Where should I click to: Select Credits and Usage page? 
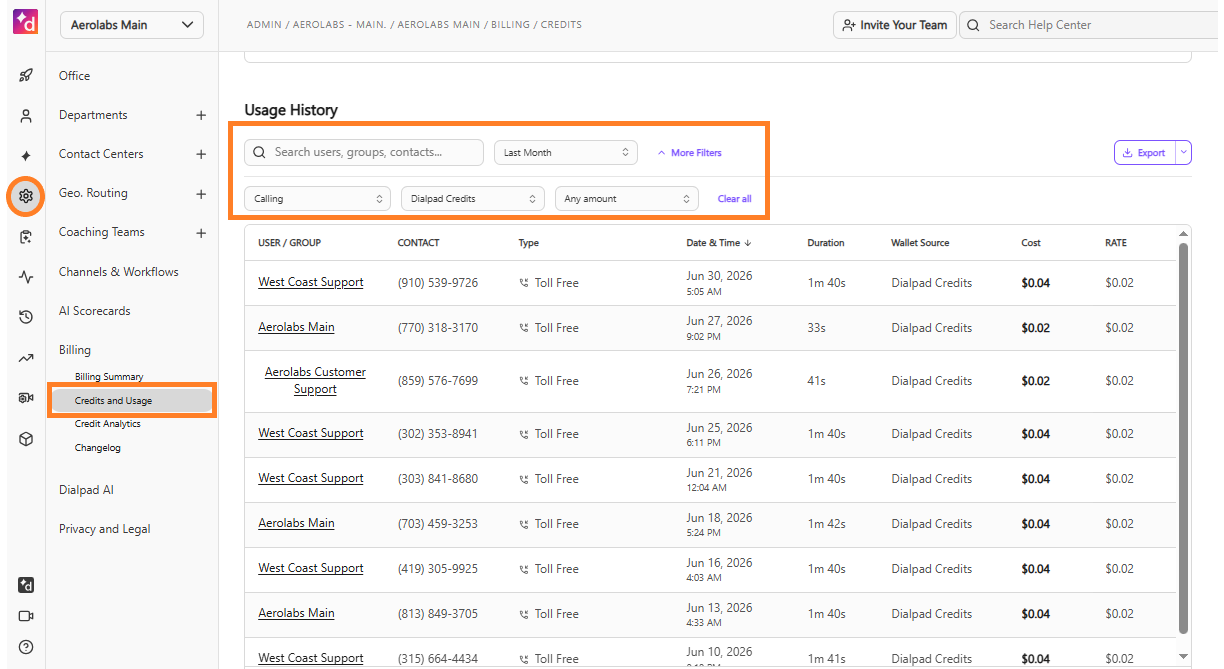(x=132, y=401)
